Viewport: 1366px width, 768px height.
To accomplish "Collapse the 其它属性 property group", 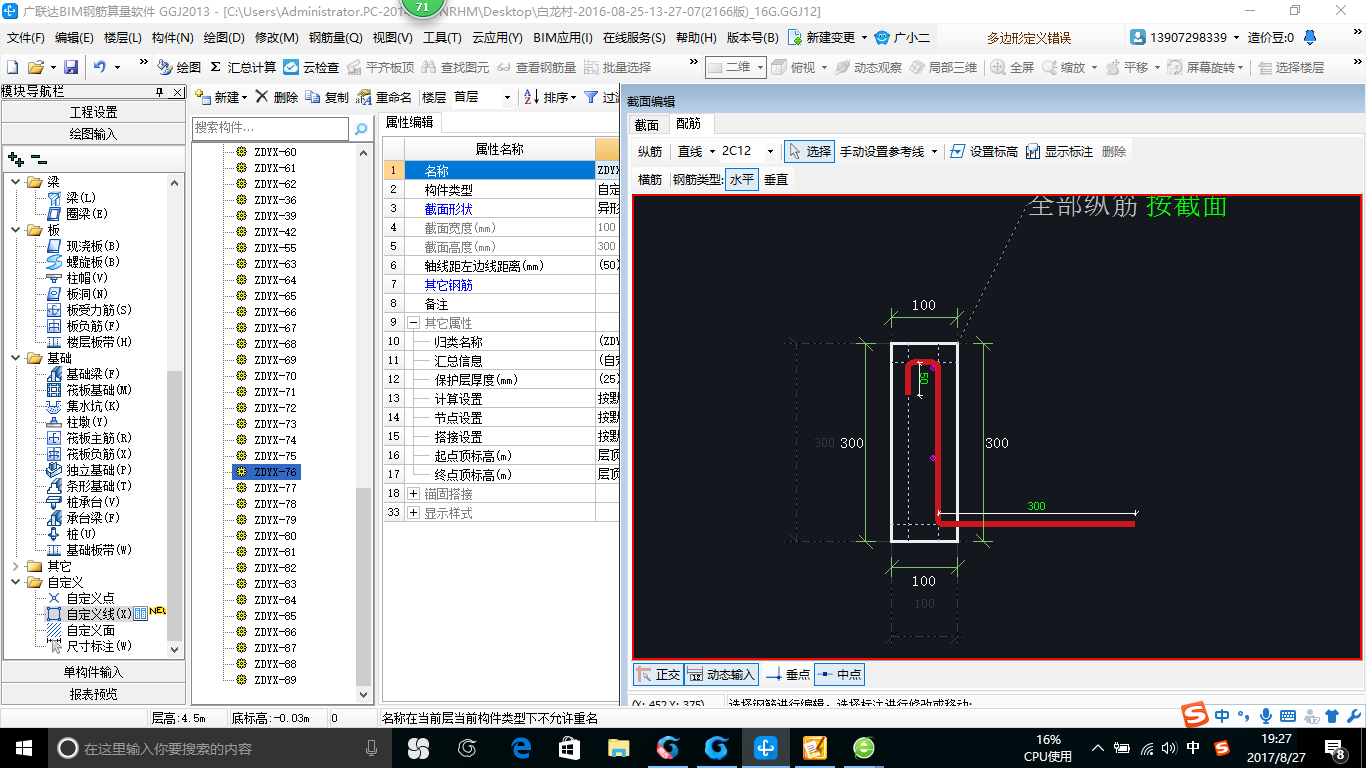I will point(414,323).
